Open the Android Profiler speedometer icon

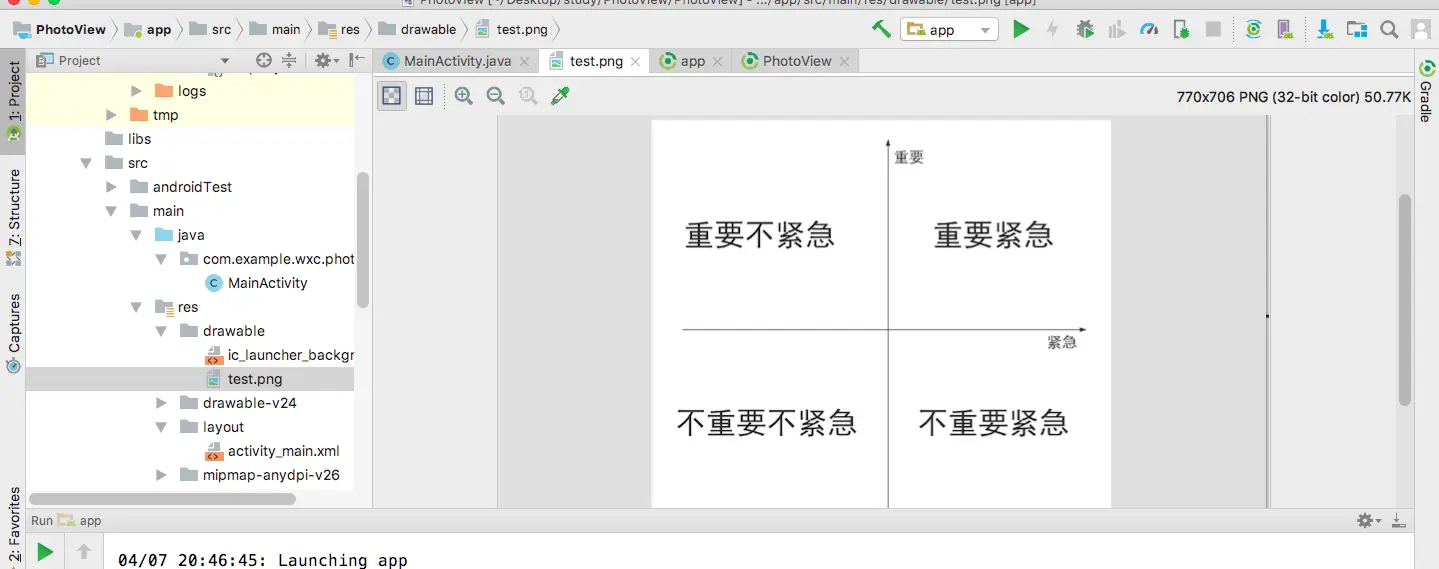1149,30
